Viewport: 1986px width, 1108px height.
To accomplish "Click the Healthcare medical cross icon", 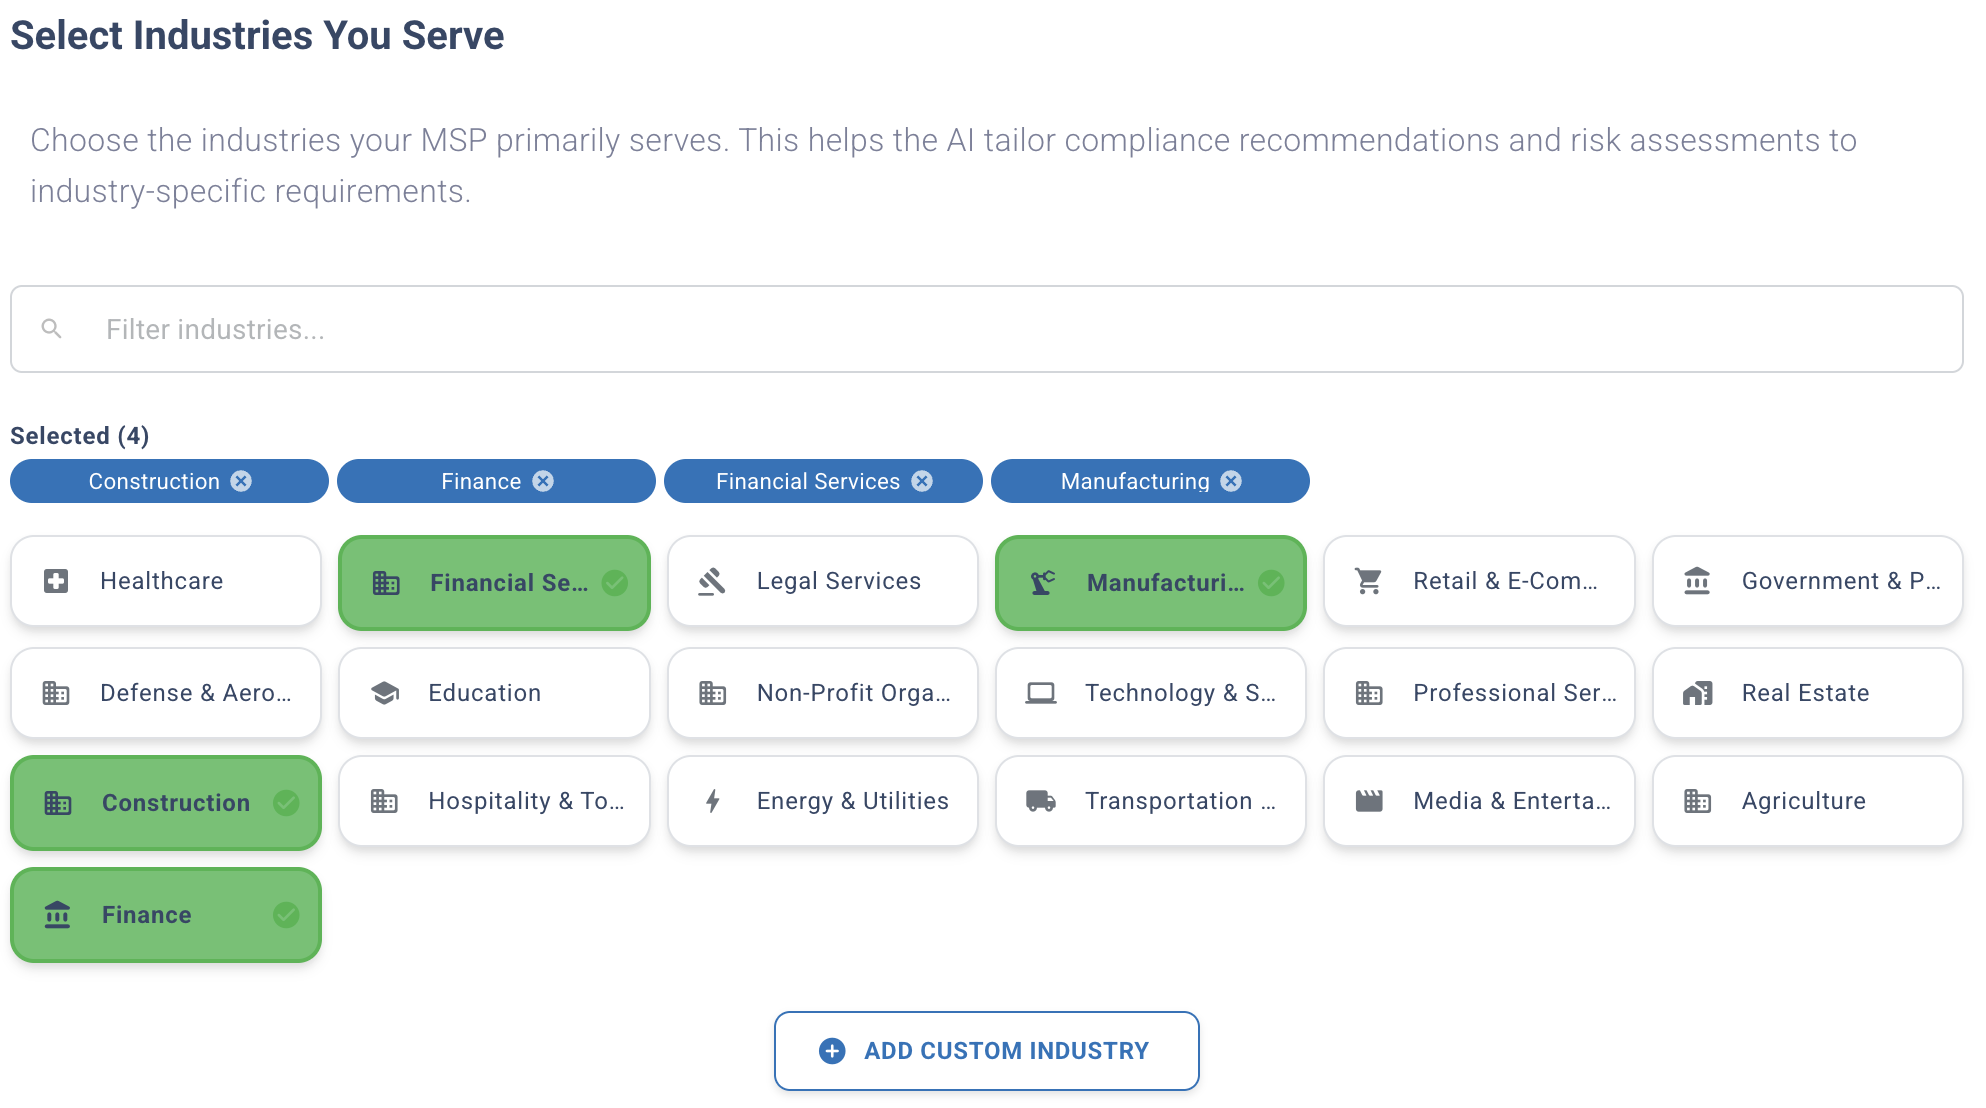I will (x=57, y=580).
